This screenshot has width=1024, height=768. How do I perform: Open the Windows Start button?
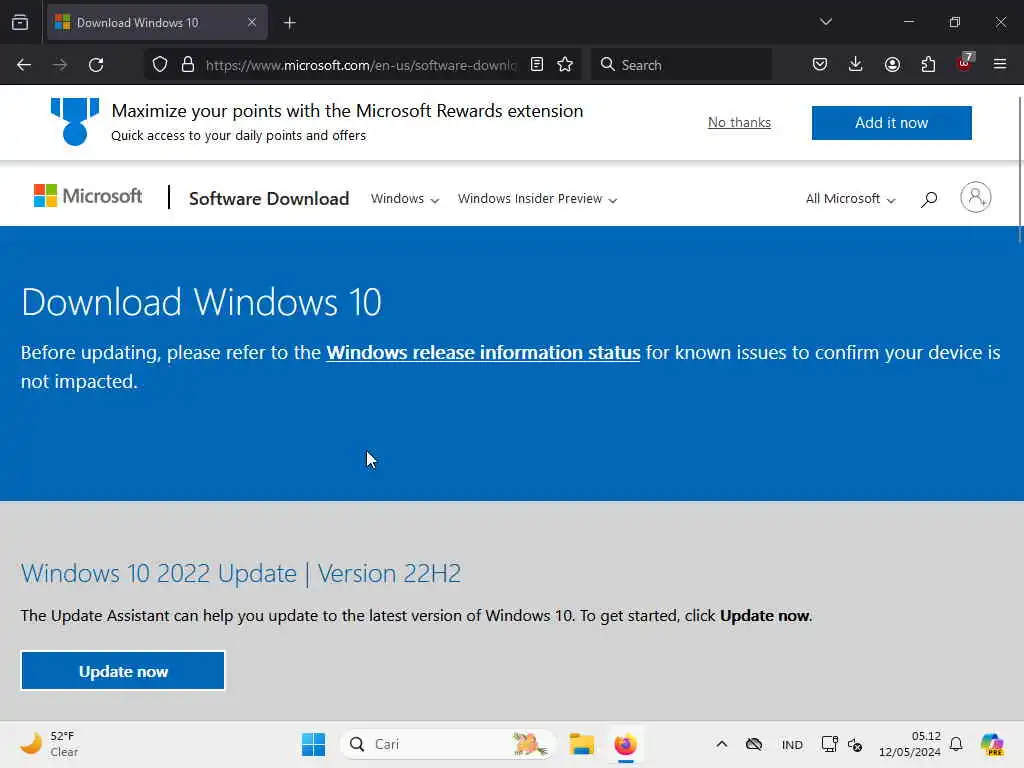pos(313,744)
